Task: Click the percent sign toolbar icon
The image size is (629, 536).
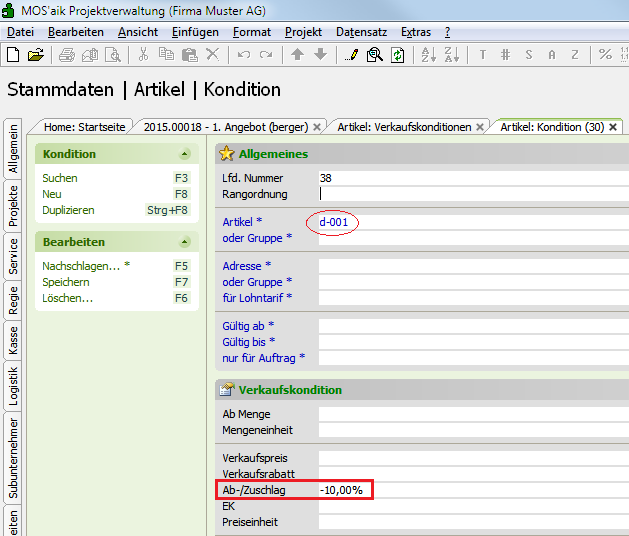Action: tap(605, 55)
